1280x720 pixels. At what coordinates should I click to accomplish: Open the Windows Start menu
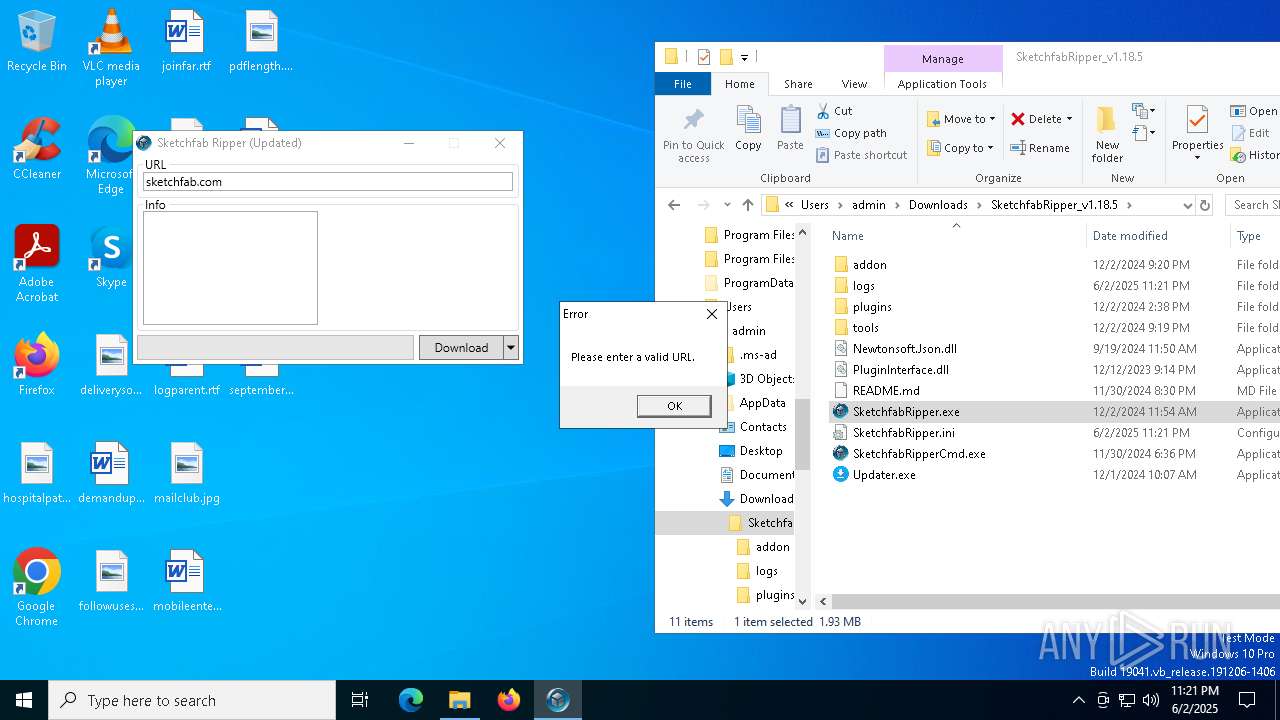pyautogui.click(x=24, y=700)
